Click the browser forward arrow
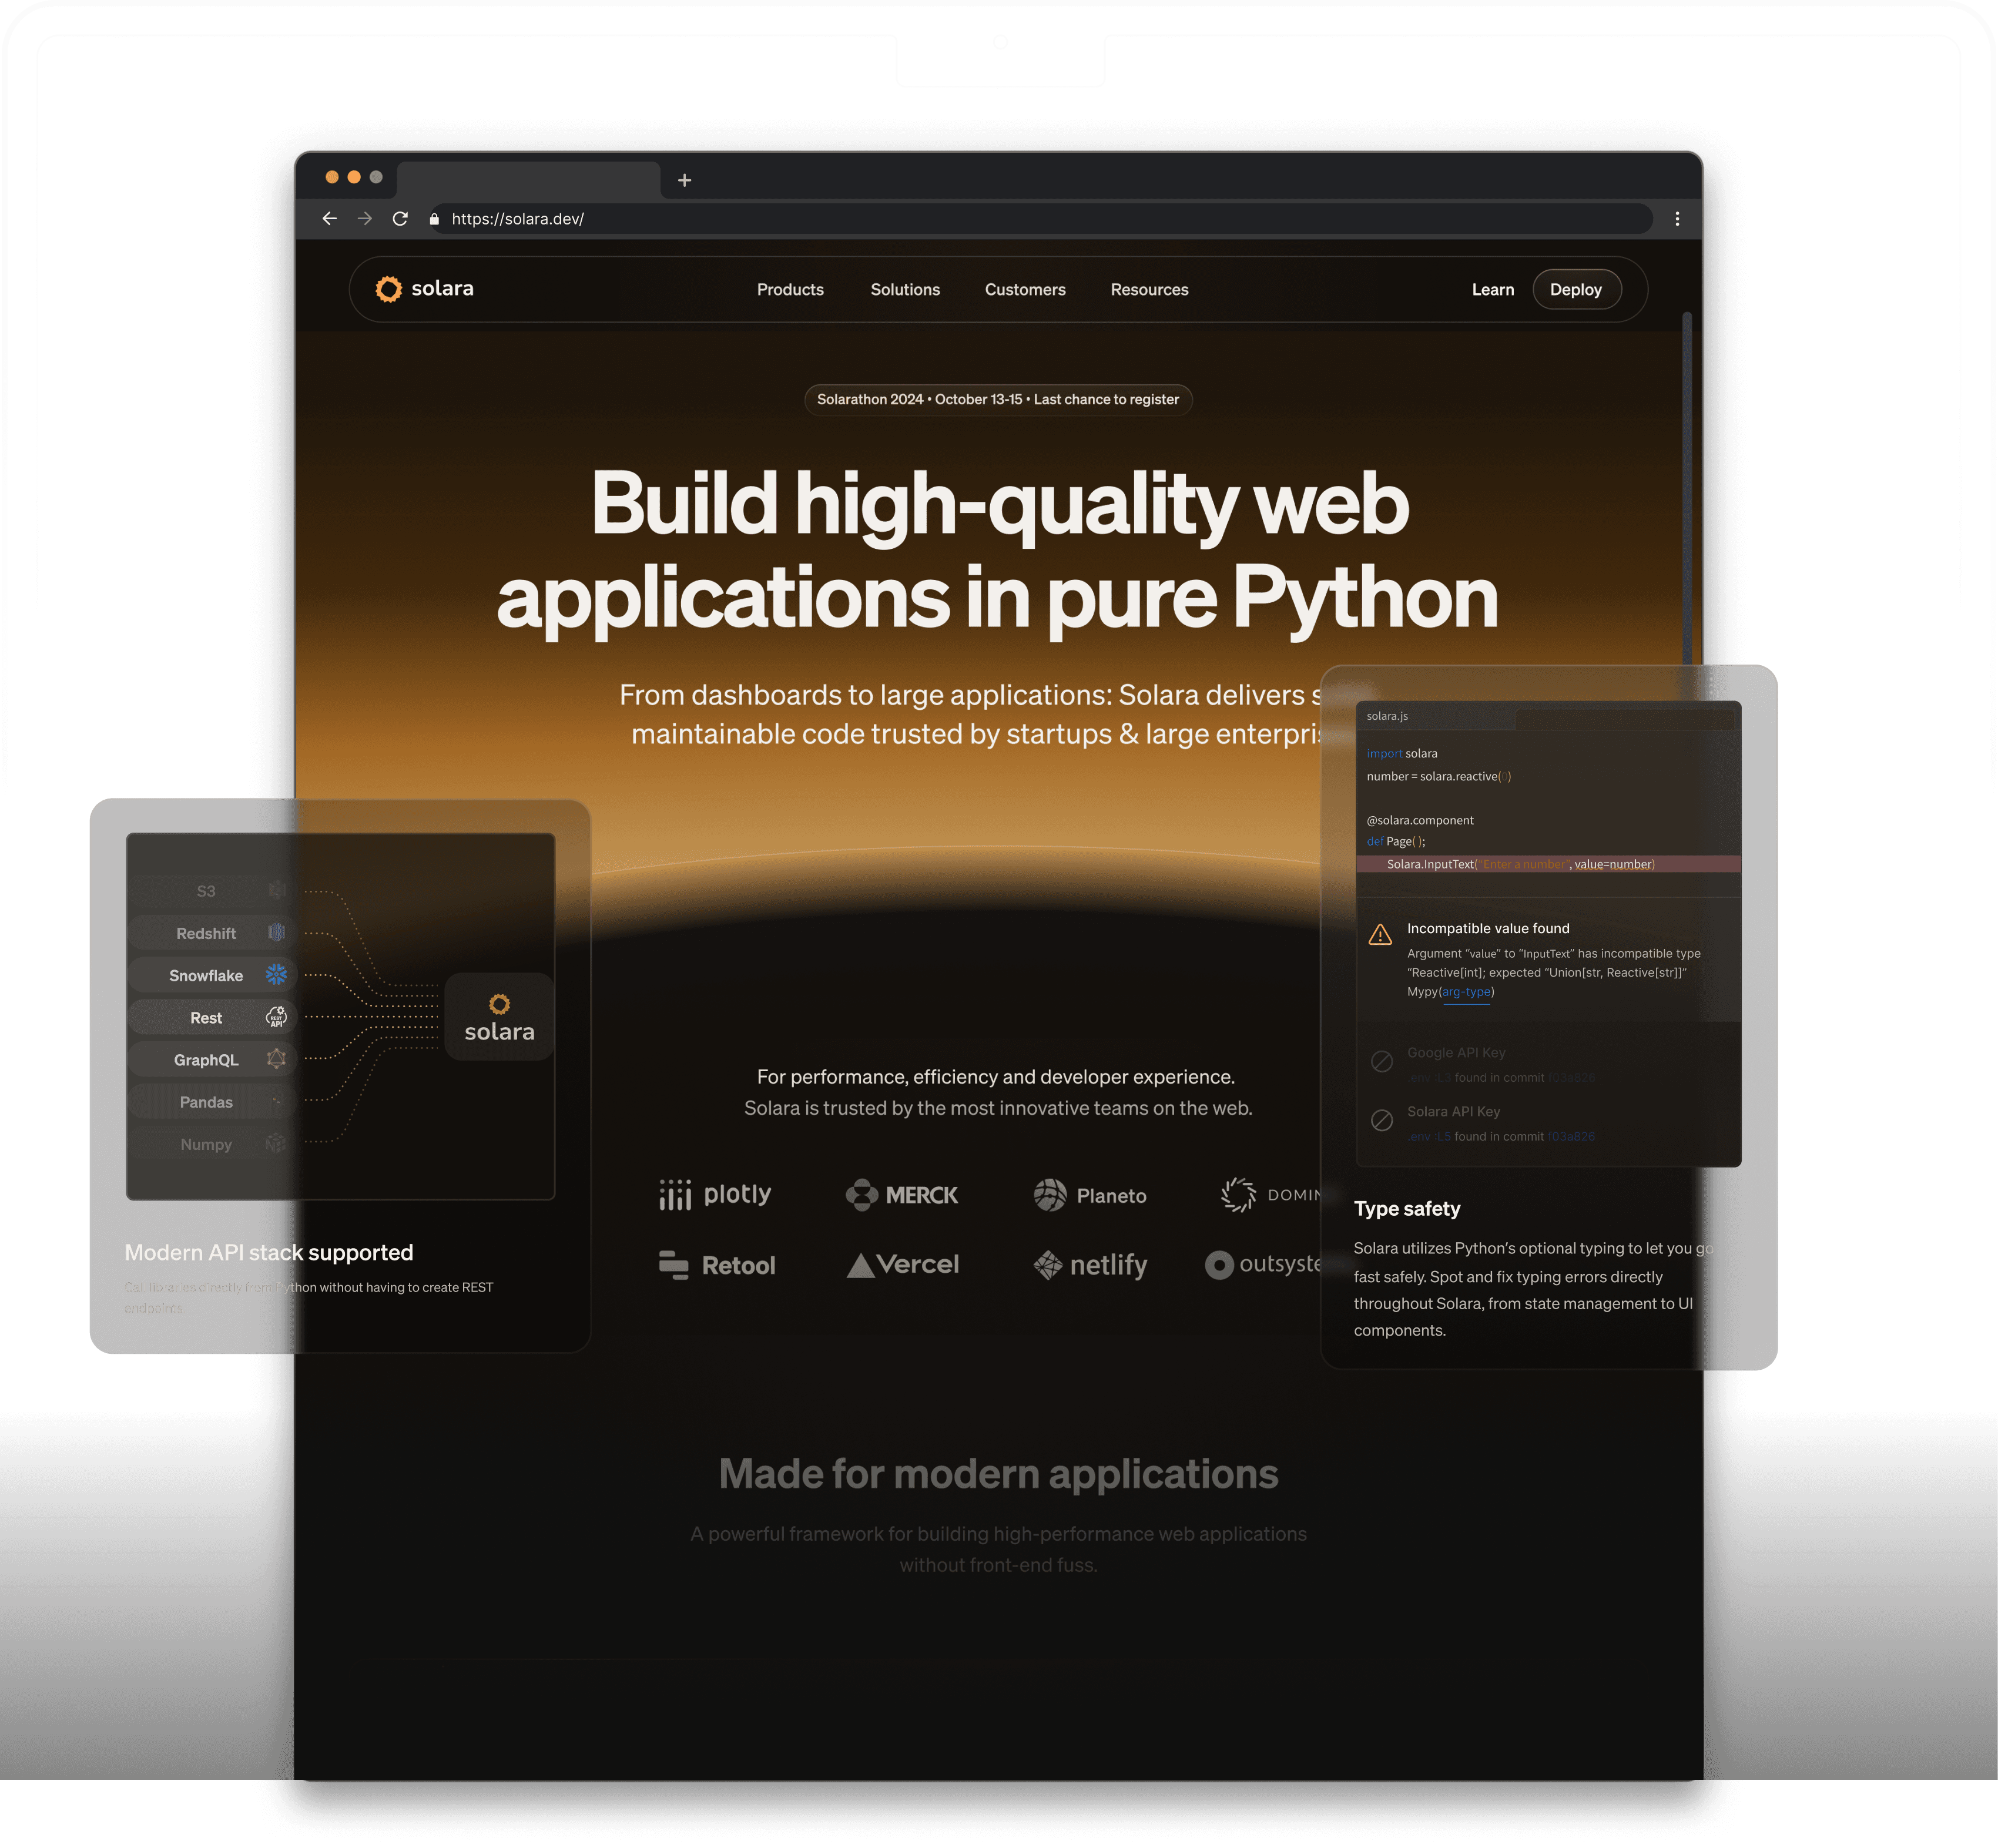 pos(365,218)
